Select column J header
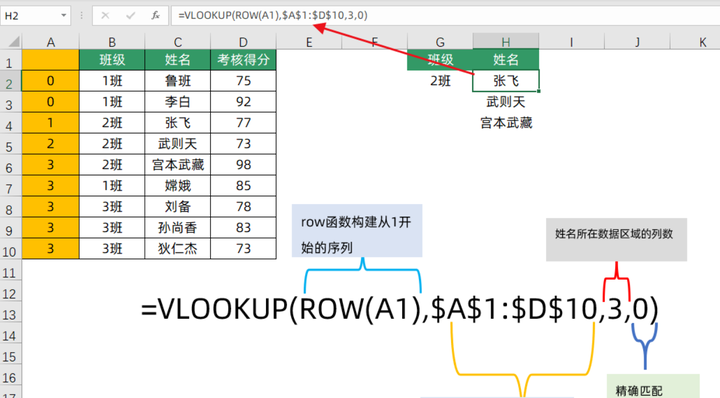Image resolution: width=720 pixels, height=398 pixels. 637,42
